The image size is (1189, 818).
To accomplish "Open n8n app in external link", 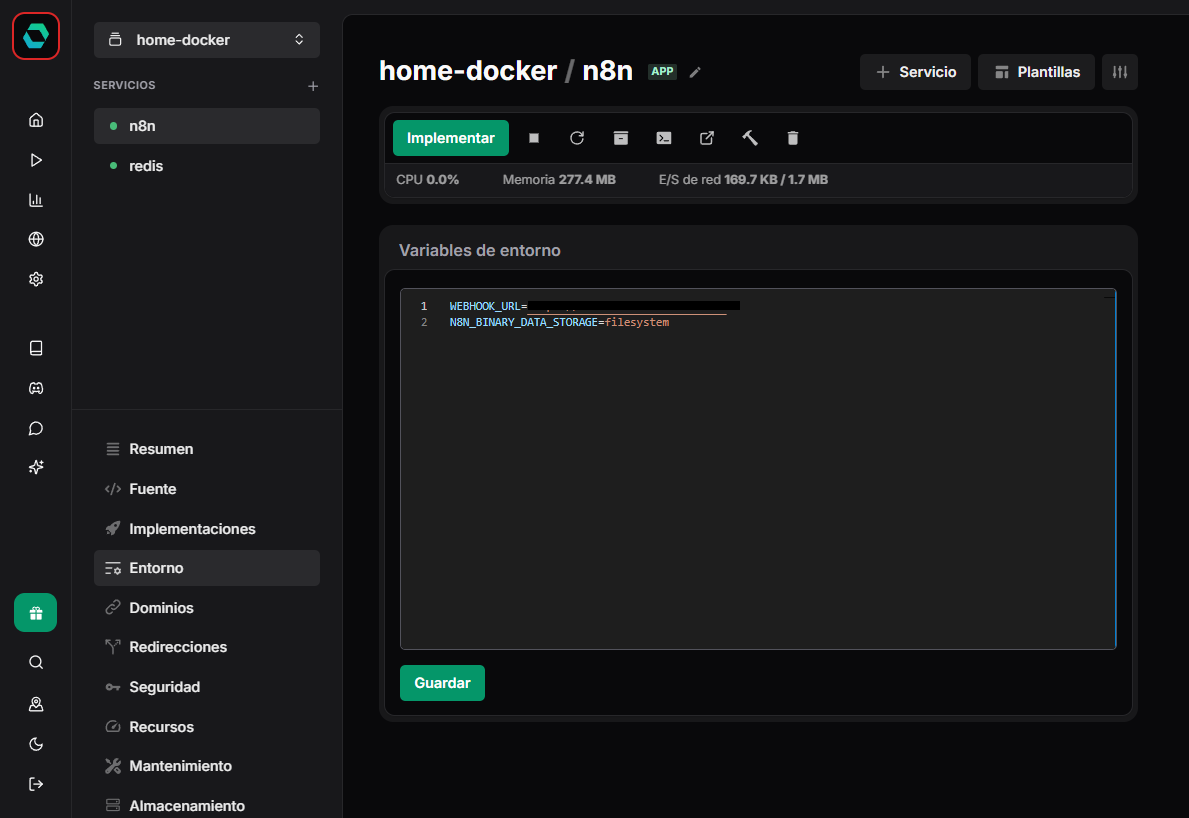I will click(x=707, y=138).
